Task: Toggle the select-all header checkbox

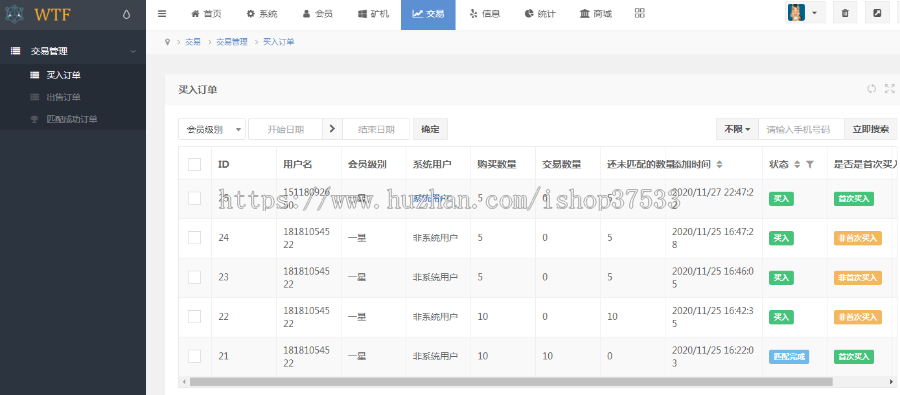Action: [195, 164]
